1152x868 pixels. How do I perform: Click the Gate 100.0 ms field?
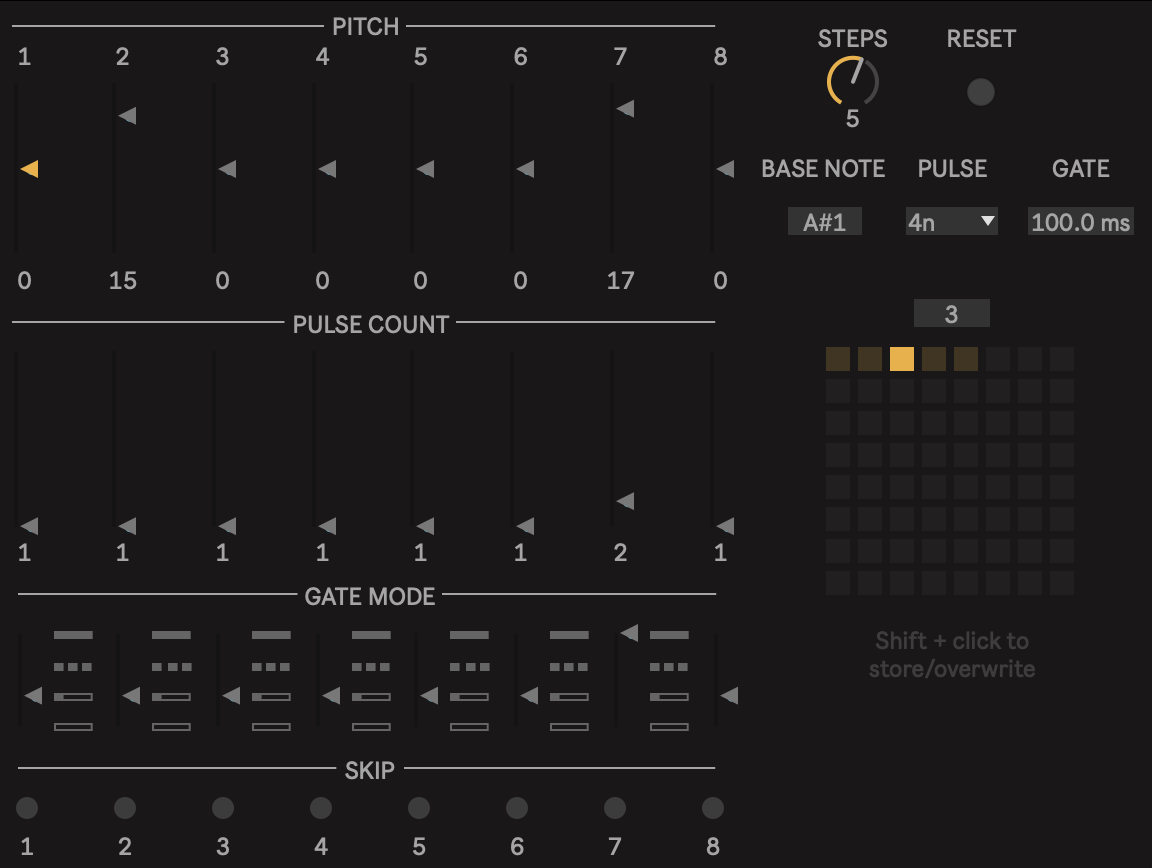(1080, 222)
